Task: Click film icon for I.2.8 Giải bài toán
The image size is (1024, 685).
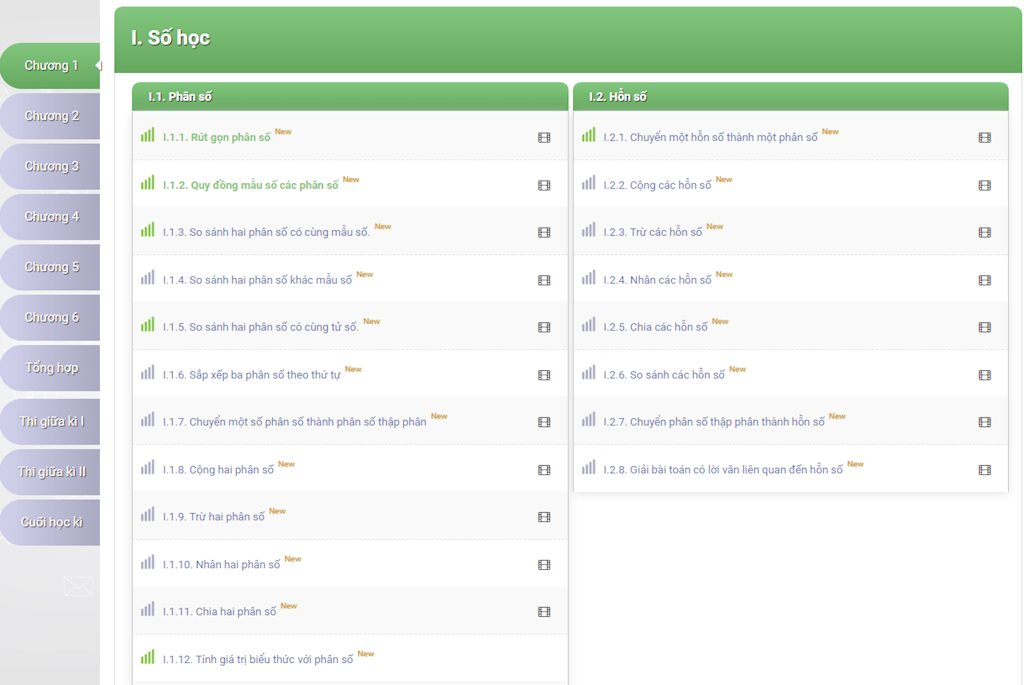Action: 984,470
